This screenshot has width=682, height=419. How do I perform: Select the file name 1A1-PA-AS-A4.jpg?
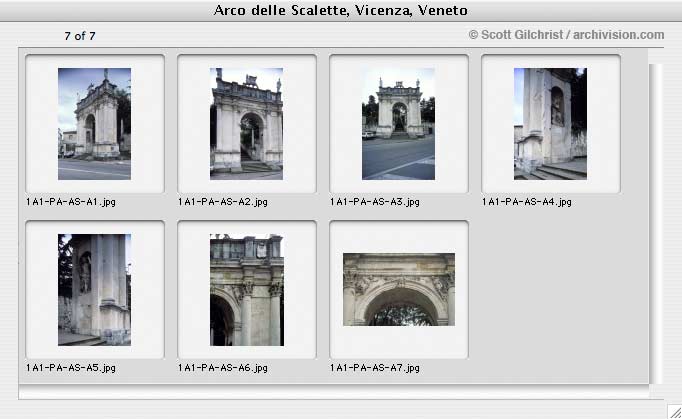pyautogui.click(x=527, y=202)
